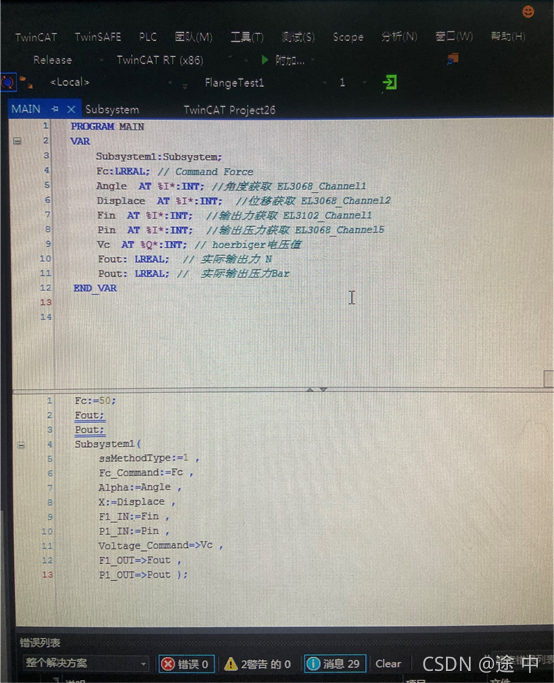This screenshot has width=554, height=683.
Task: Click the Fc:=50; code line
Action: (x=95, y=400)
